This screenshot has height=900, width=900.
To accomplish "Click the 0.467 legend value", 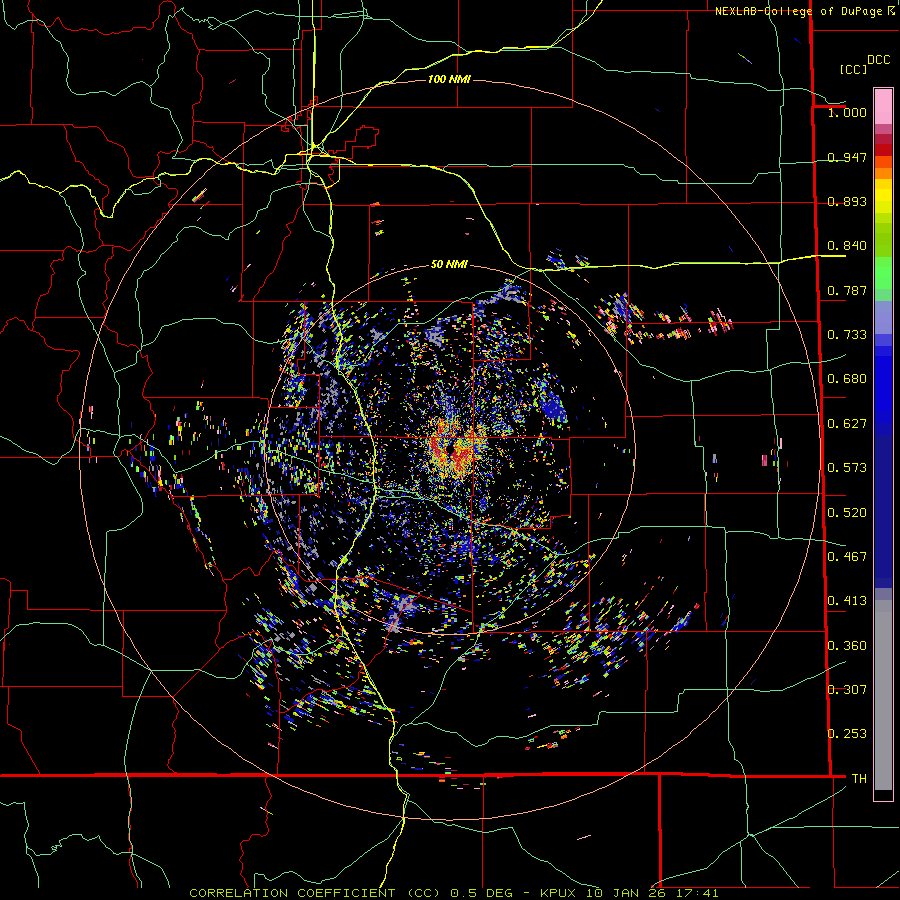I will tap(847, 557).
